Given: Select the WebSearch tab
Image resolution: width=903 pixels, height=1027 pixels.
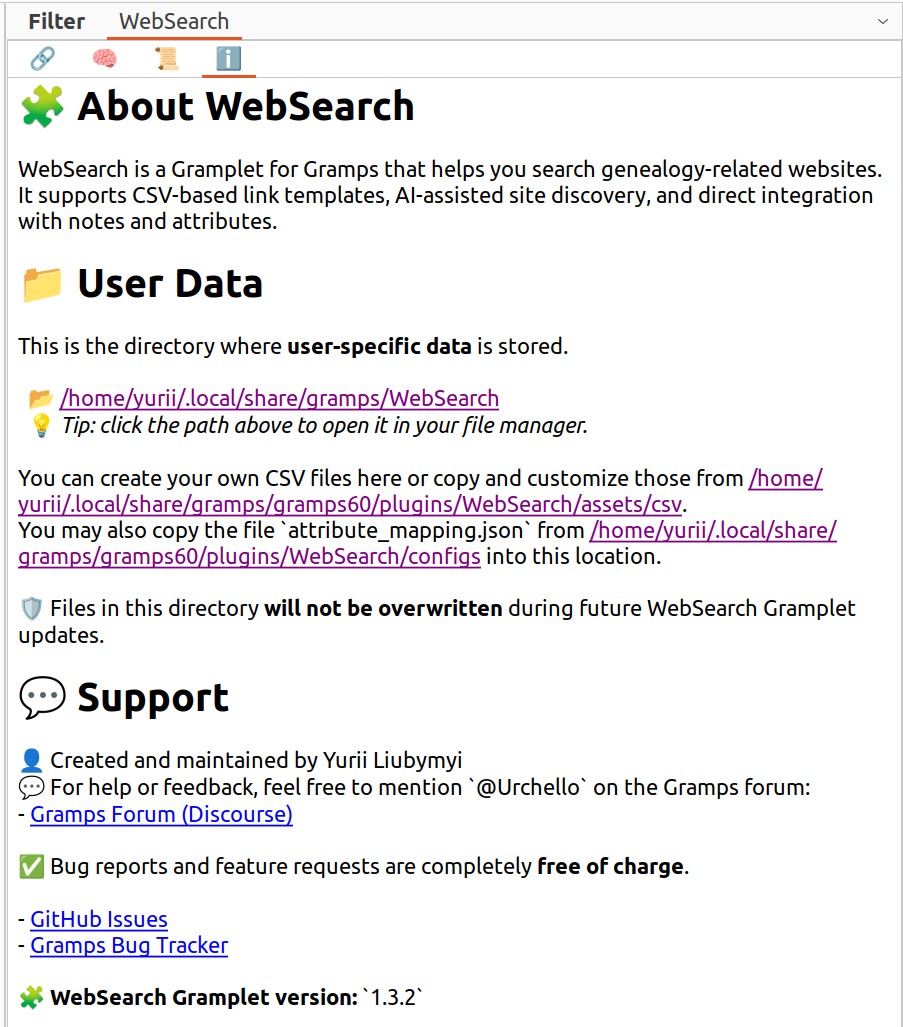Looking at the screenshot, I should click(x=174, y=21).
